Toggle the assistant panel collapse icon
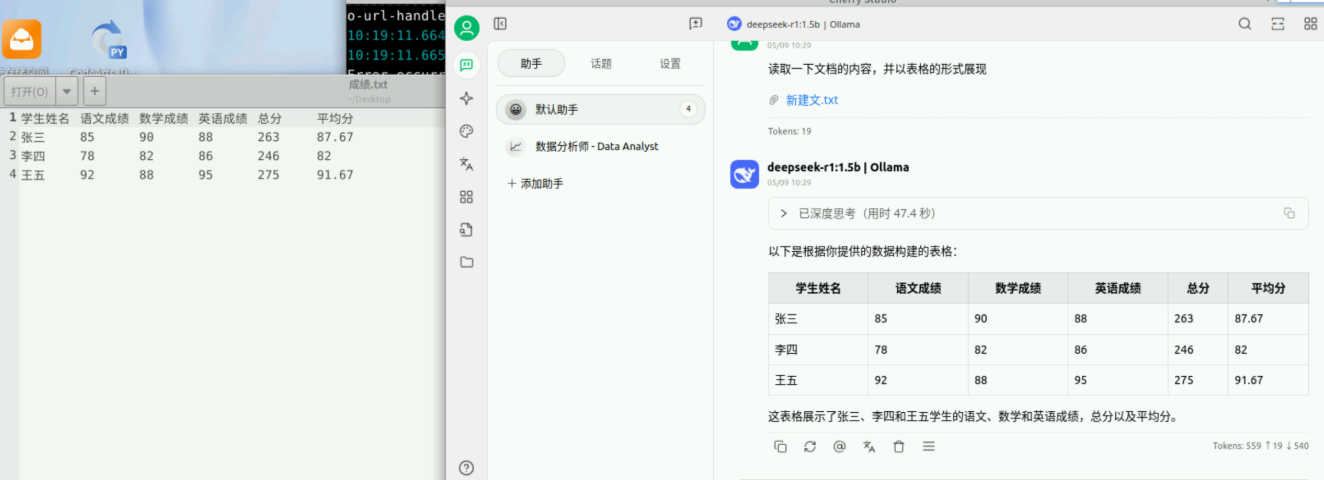Viewport: 1324px width, 480px height. [500, 24]
